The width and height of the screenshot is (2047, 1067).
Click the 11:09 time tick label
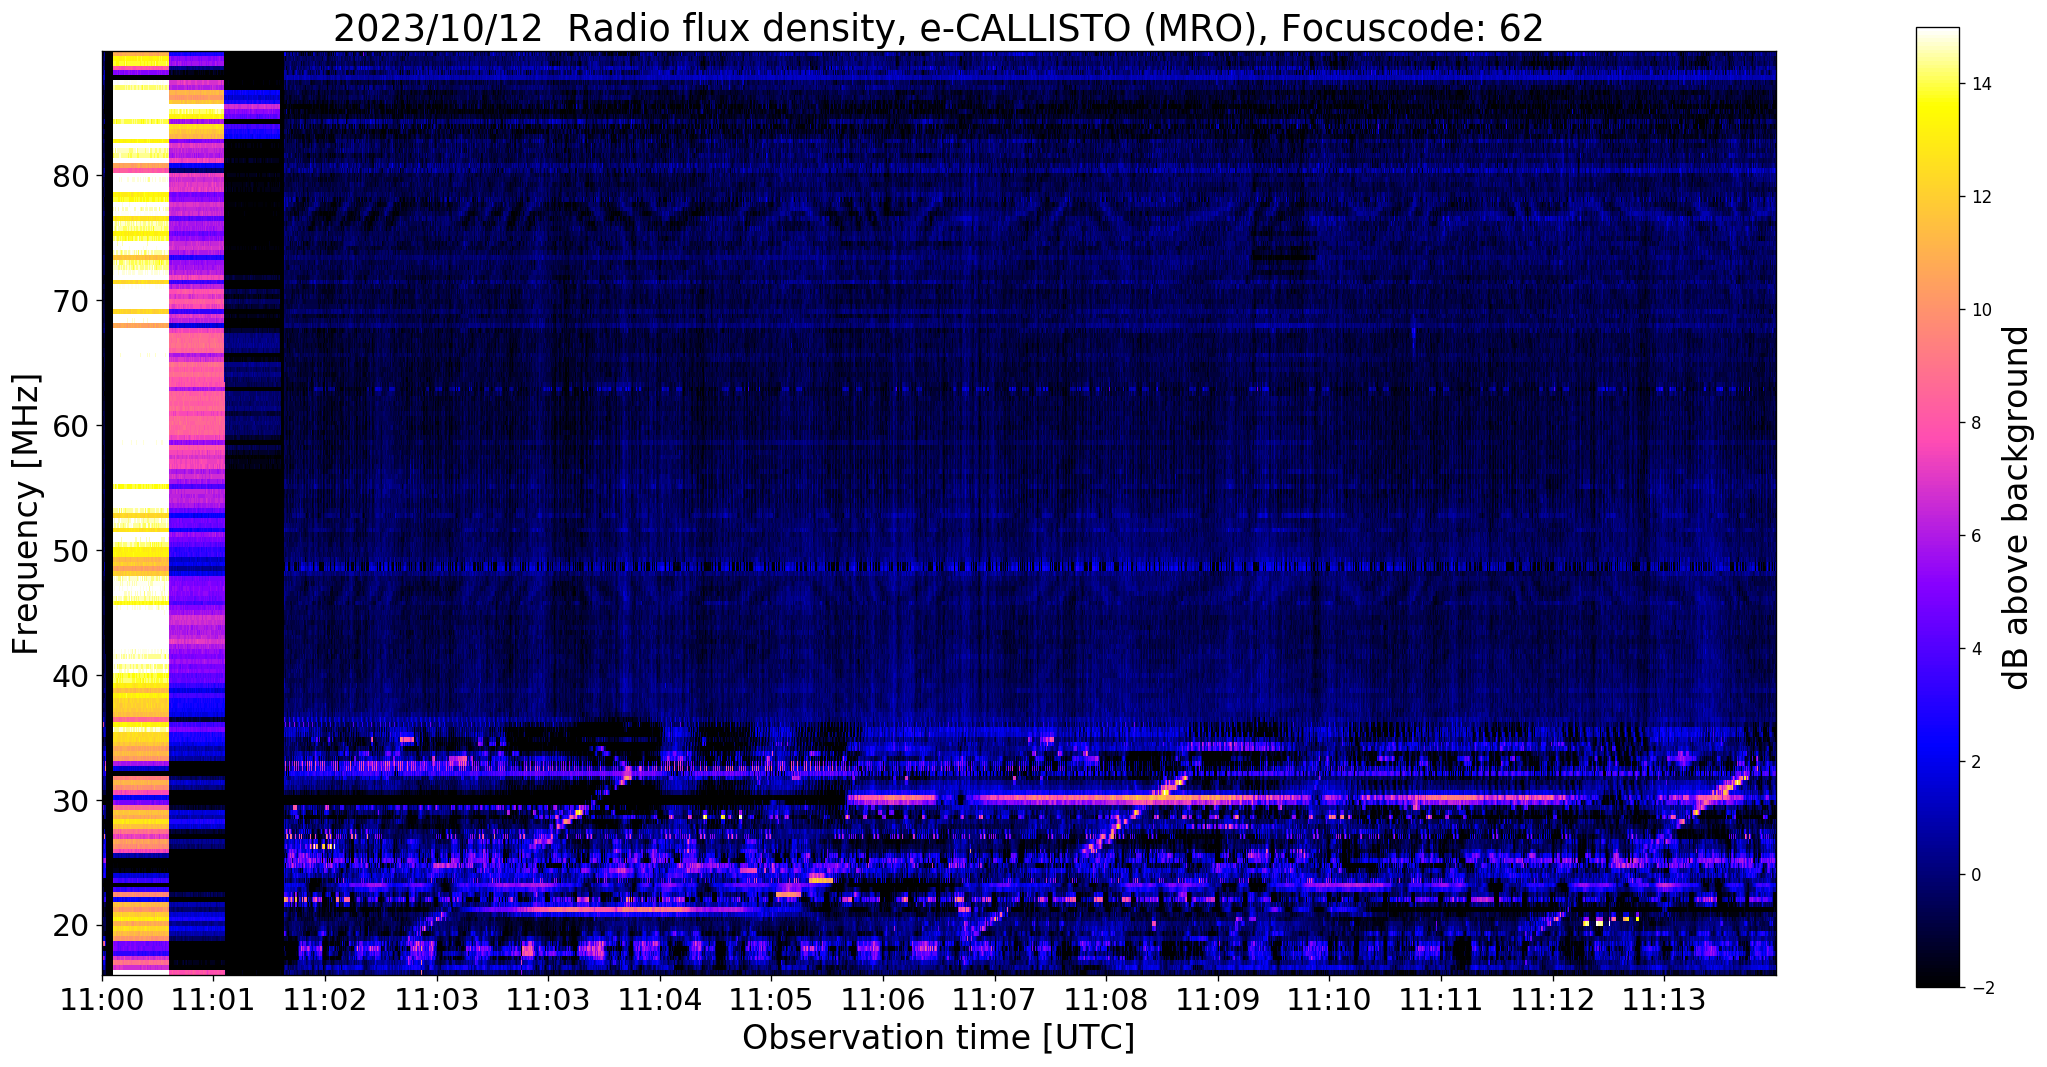pyautogui.click(x=1217, y=999)
